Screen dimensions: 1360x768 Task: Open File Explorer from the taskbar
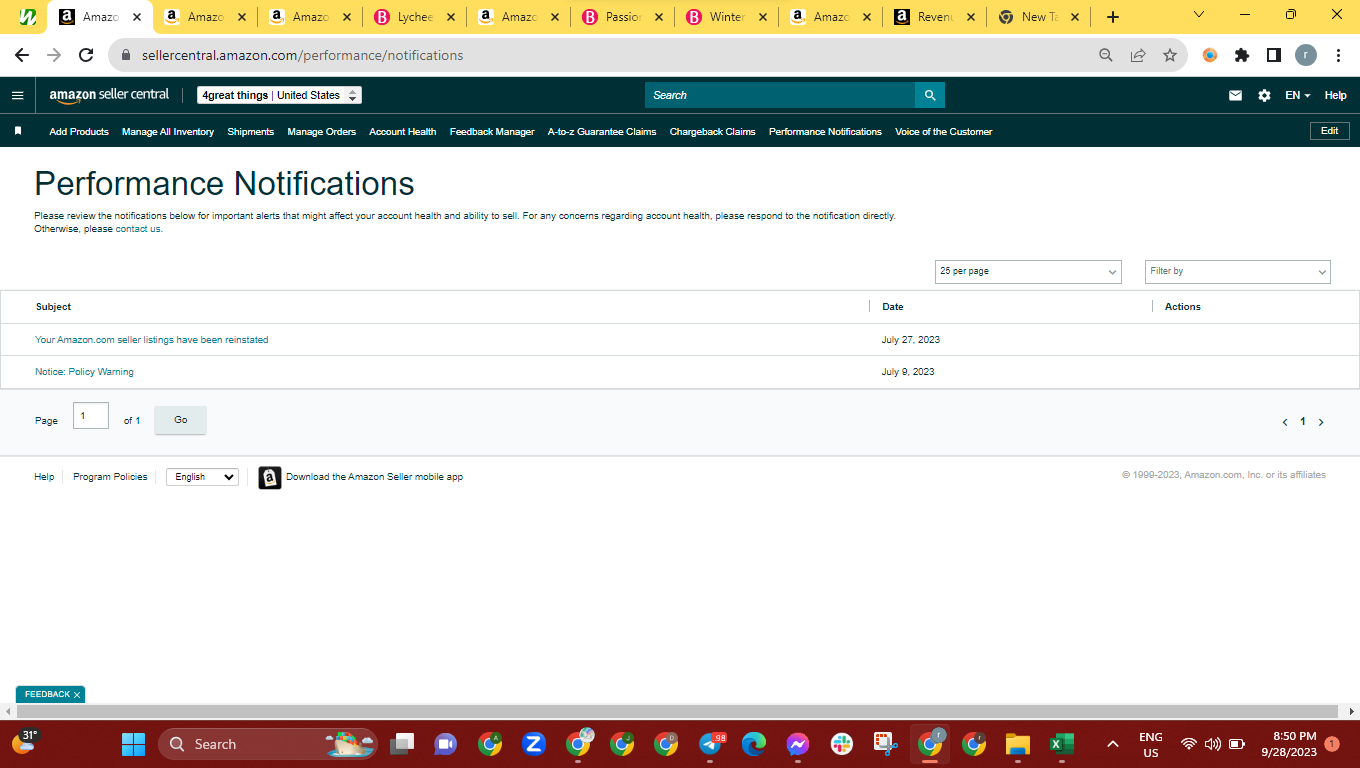[x=1017, y=744]
